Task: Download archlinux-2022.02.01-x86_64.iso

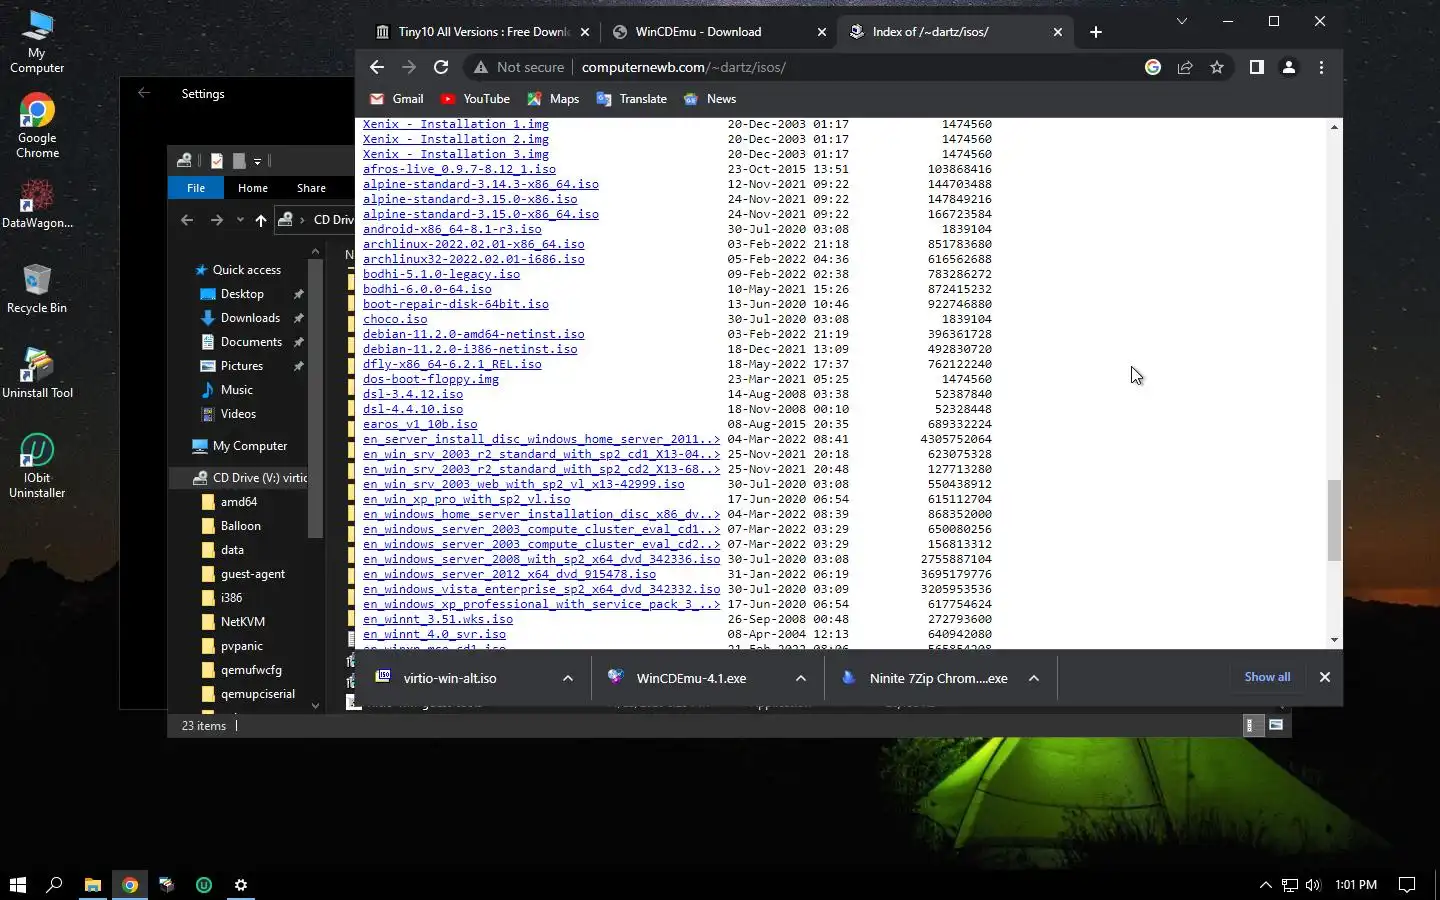Action: pos(473,244)
